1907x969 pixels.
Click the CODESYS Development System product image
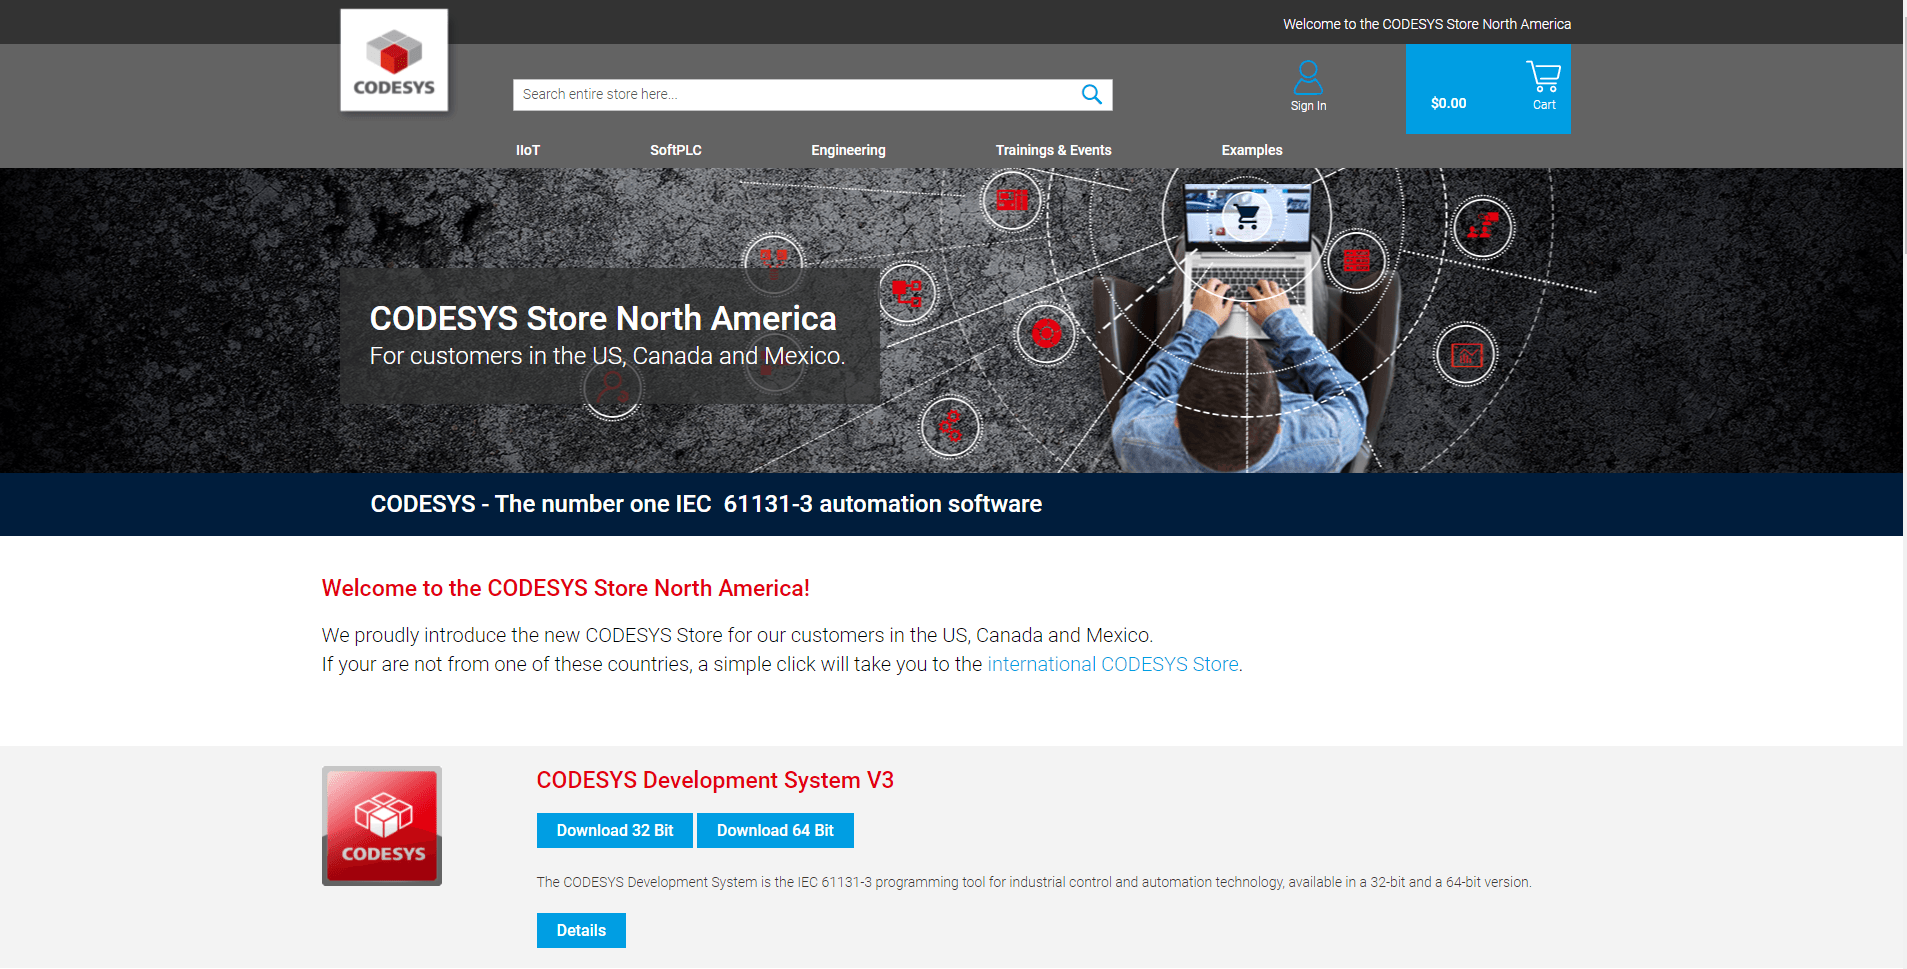[382, 826]
